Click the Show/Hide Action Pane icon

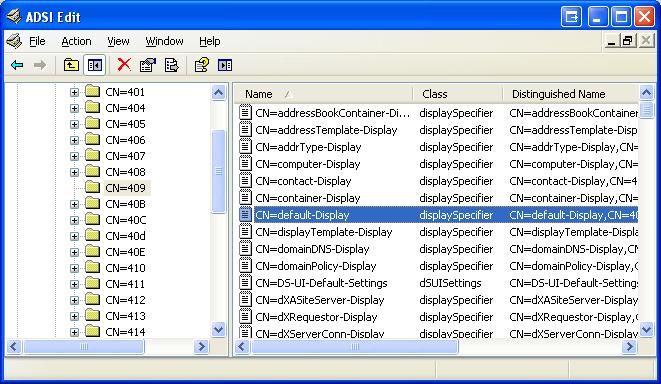pyautogui.click(x=225, y=65)
